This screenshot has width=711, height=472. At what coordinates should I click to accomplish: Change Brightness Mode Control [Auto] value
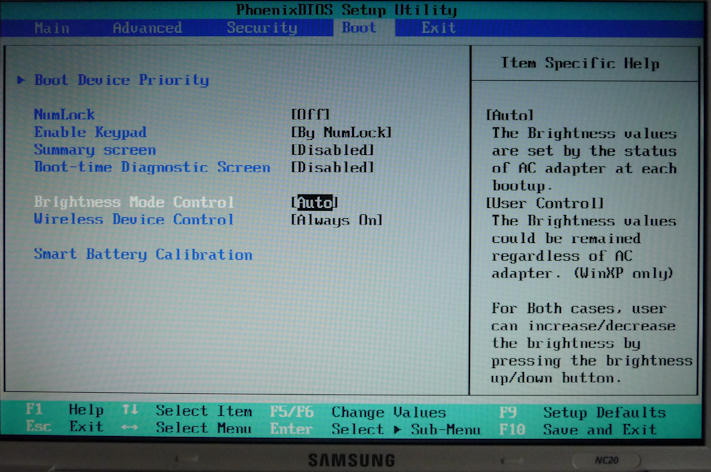[315, 202]
